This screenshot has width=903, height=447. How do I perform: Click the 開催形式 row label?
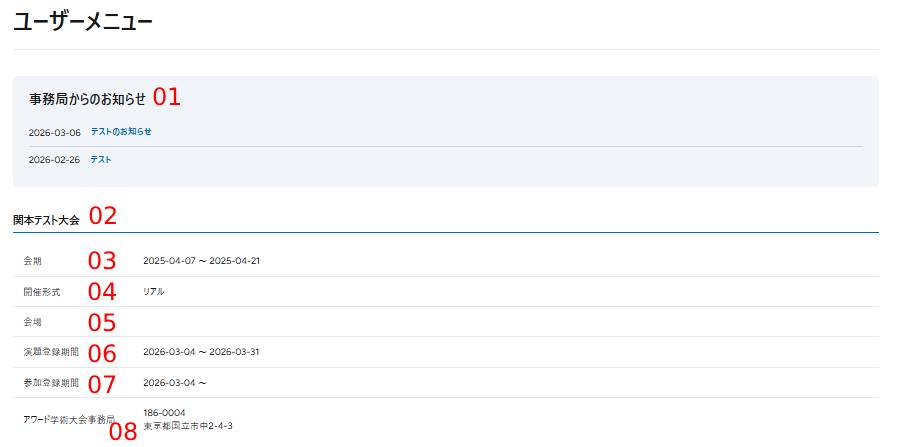coord(42,292)
